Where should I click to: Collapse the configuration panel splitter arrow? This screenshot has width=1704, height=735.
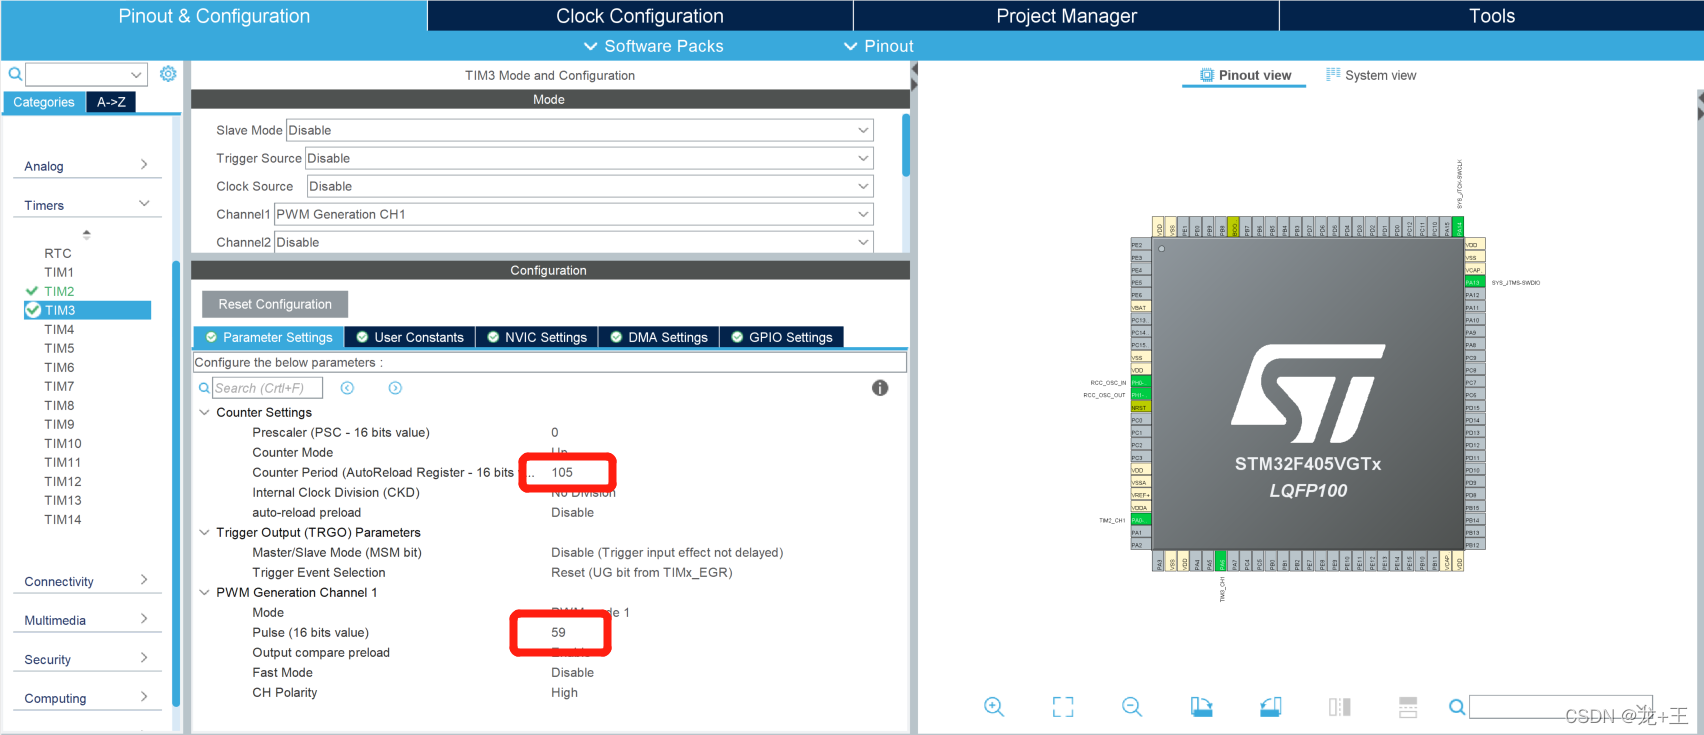pyautogui.click(x=914, y=77)
